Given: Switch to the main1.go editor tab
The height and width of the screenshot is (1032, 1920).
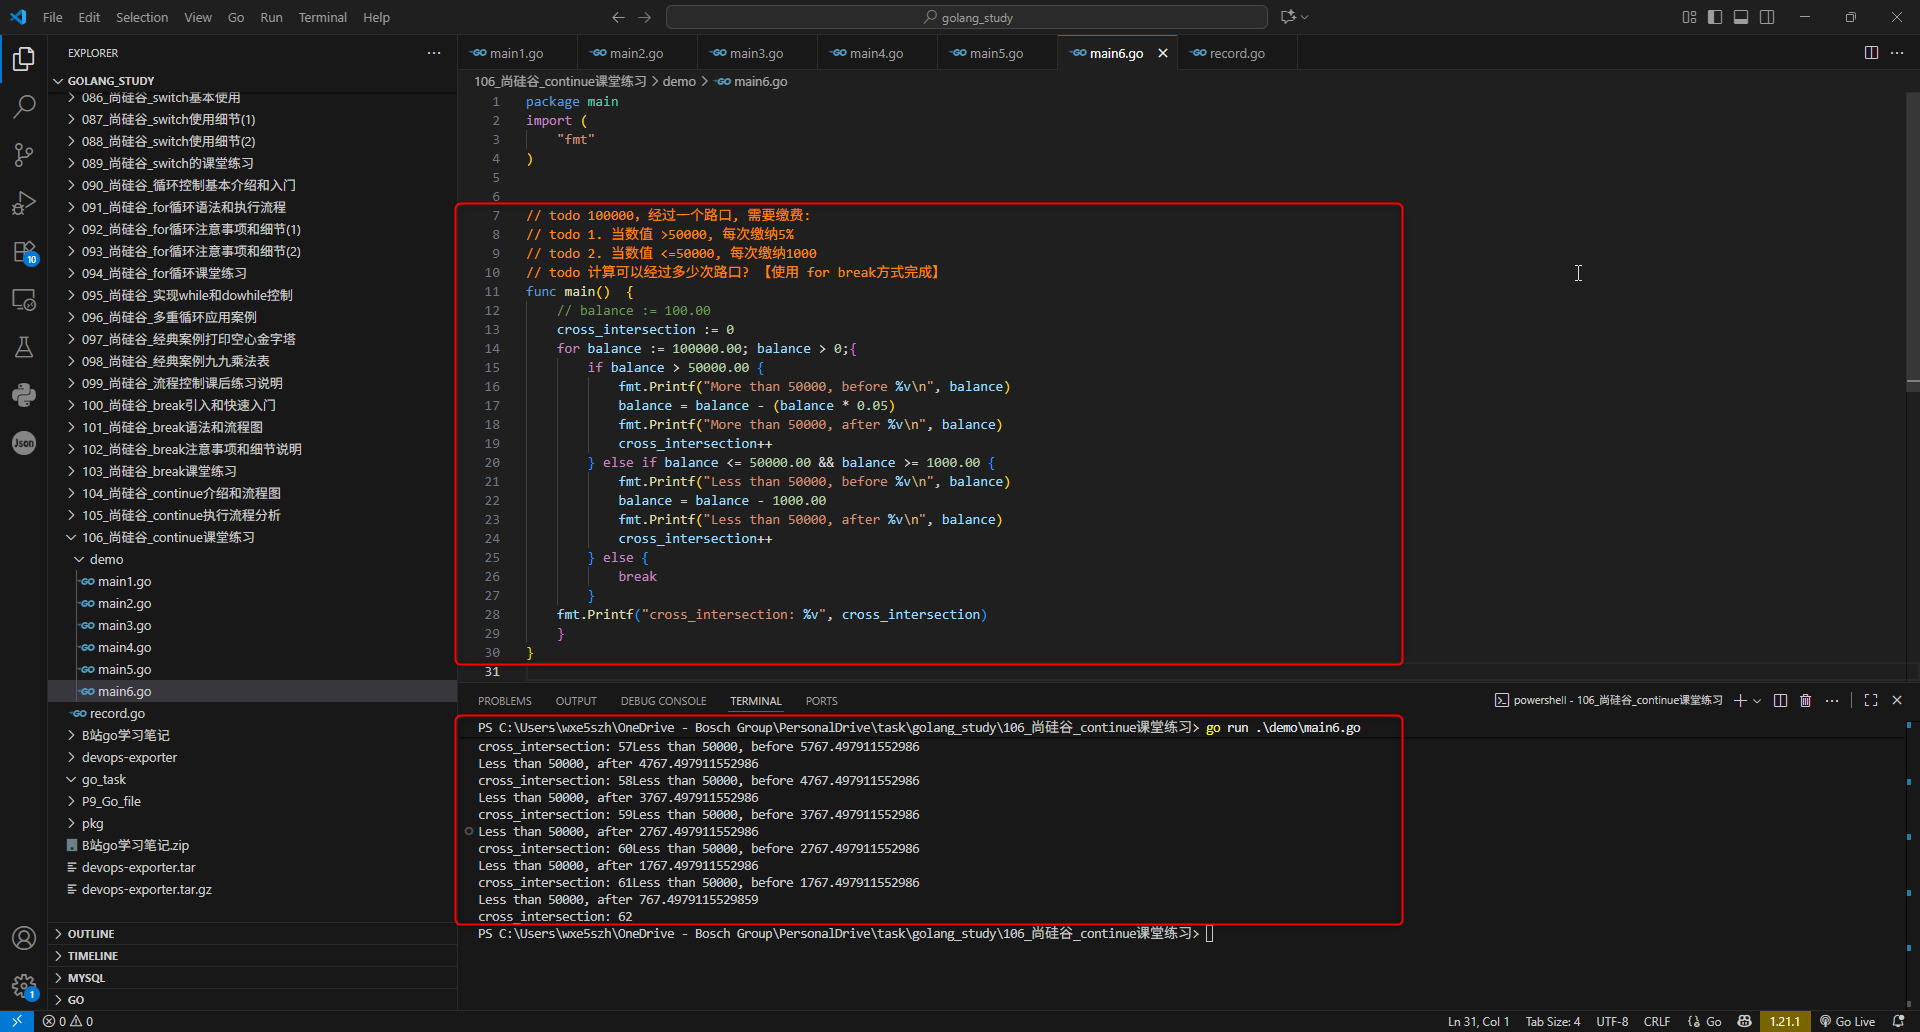Looking at the screenshot, I should point(517,53).
